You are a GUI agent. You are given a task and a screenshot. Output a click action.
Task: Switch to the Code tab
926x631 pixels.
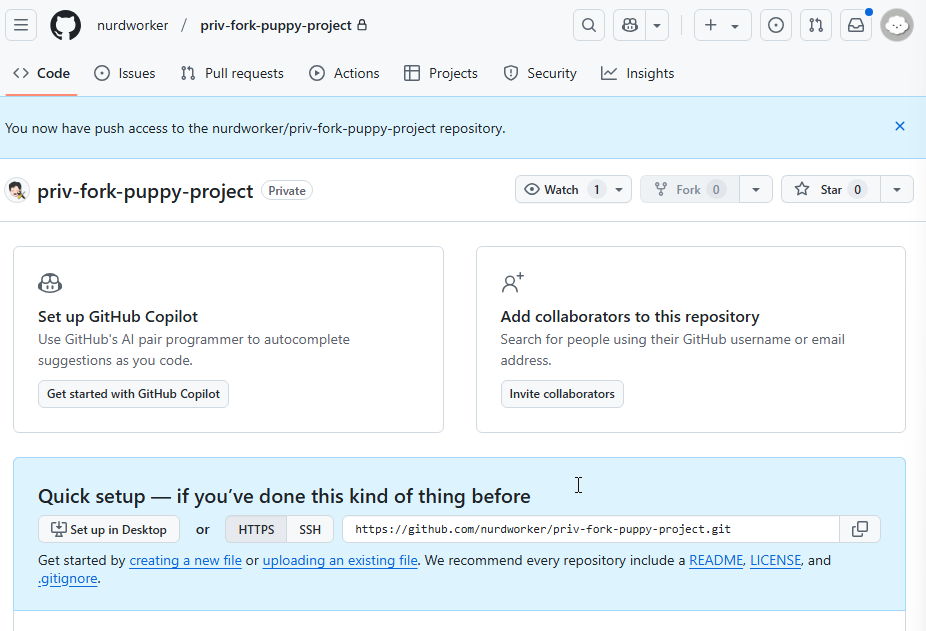(41, 73)
